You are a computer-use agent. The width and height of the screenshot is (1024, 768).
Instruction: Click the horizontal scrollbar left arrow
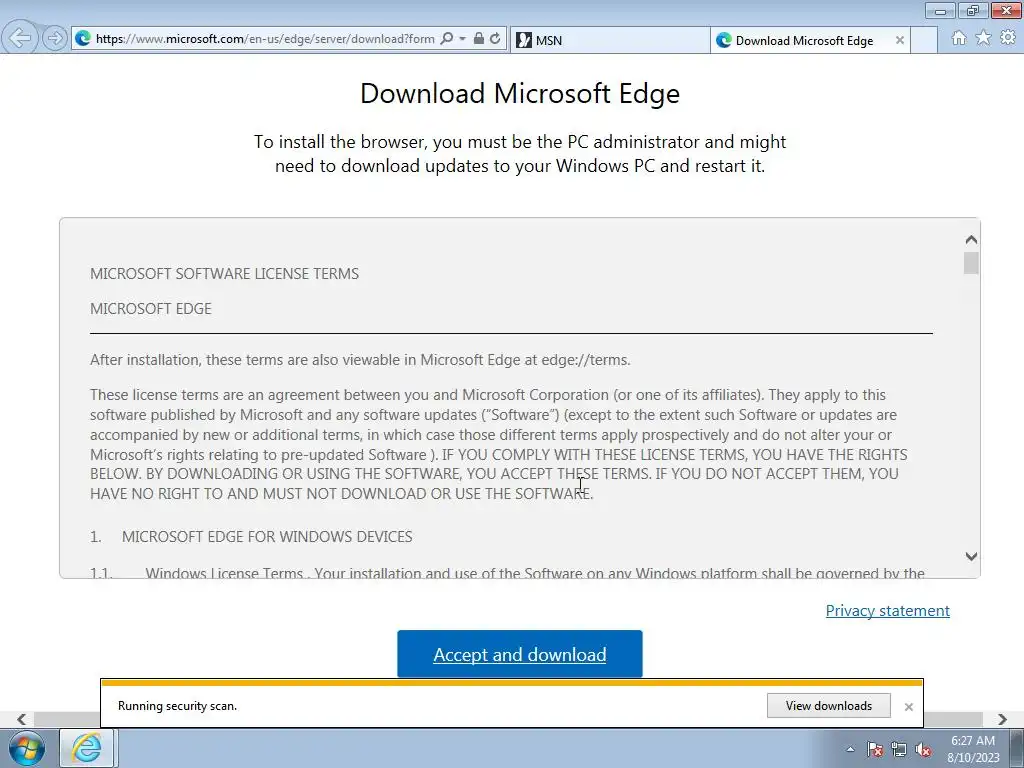(22, 719)
